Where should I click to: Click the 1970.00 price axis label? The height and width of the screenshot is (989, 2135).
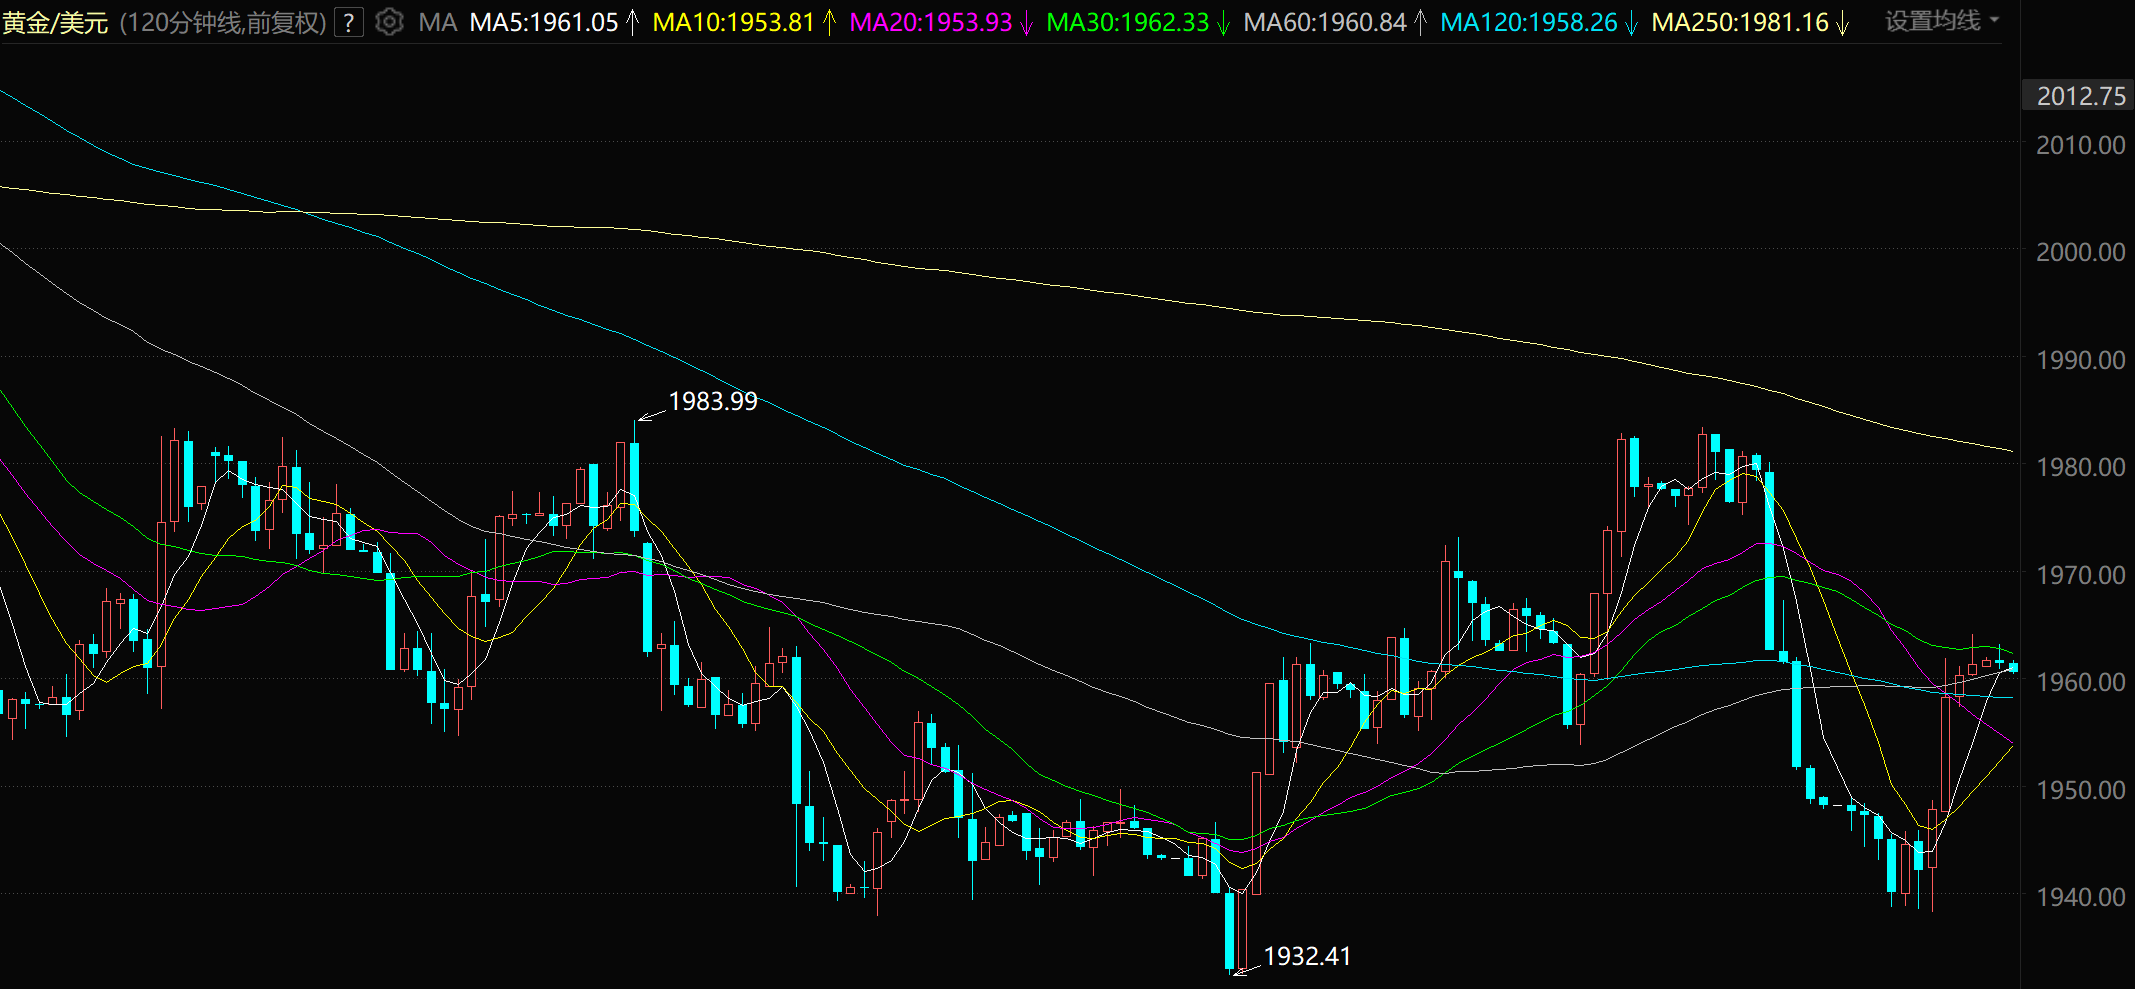tap(2081, 575)
